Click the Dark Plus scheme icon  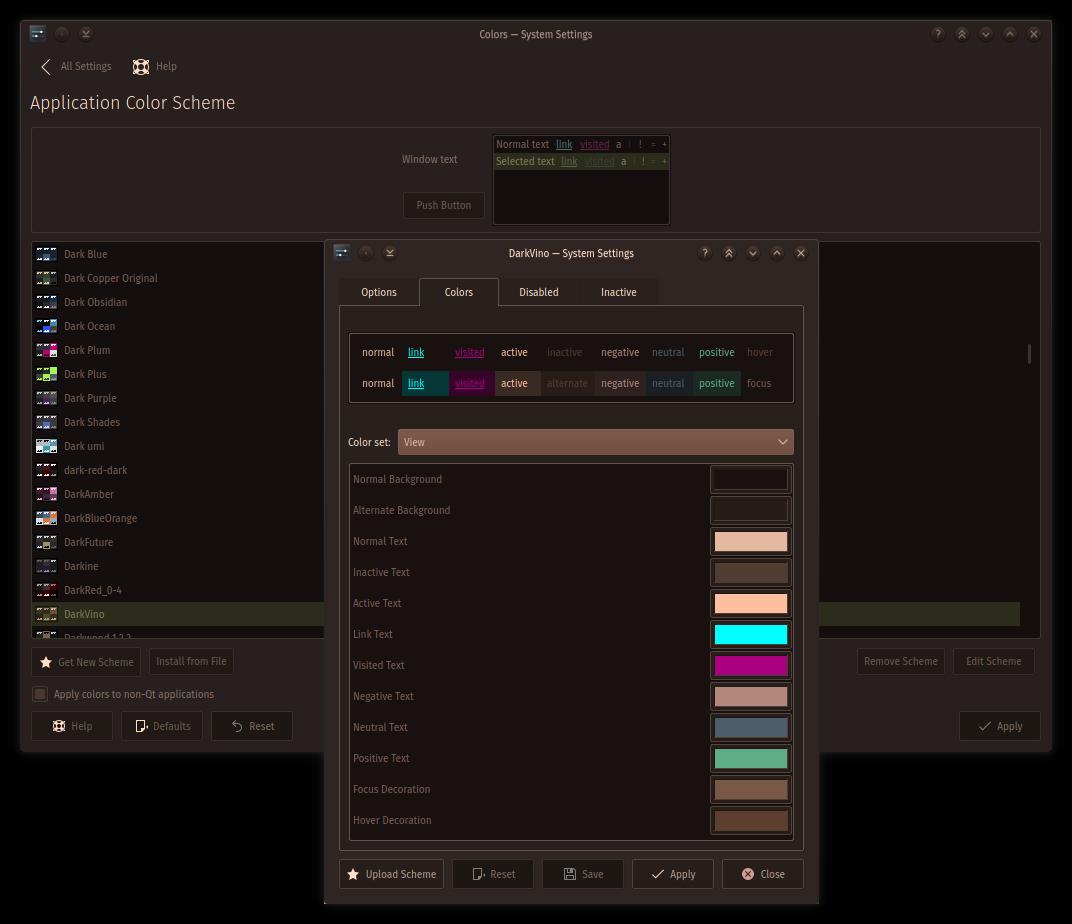[46, 374]
